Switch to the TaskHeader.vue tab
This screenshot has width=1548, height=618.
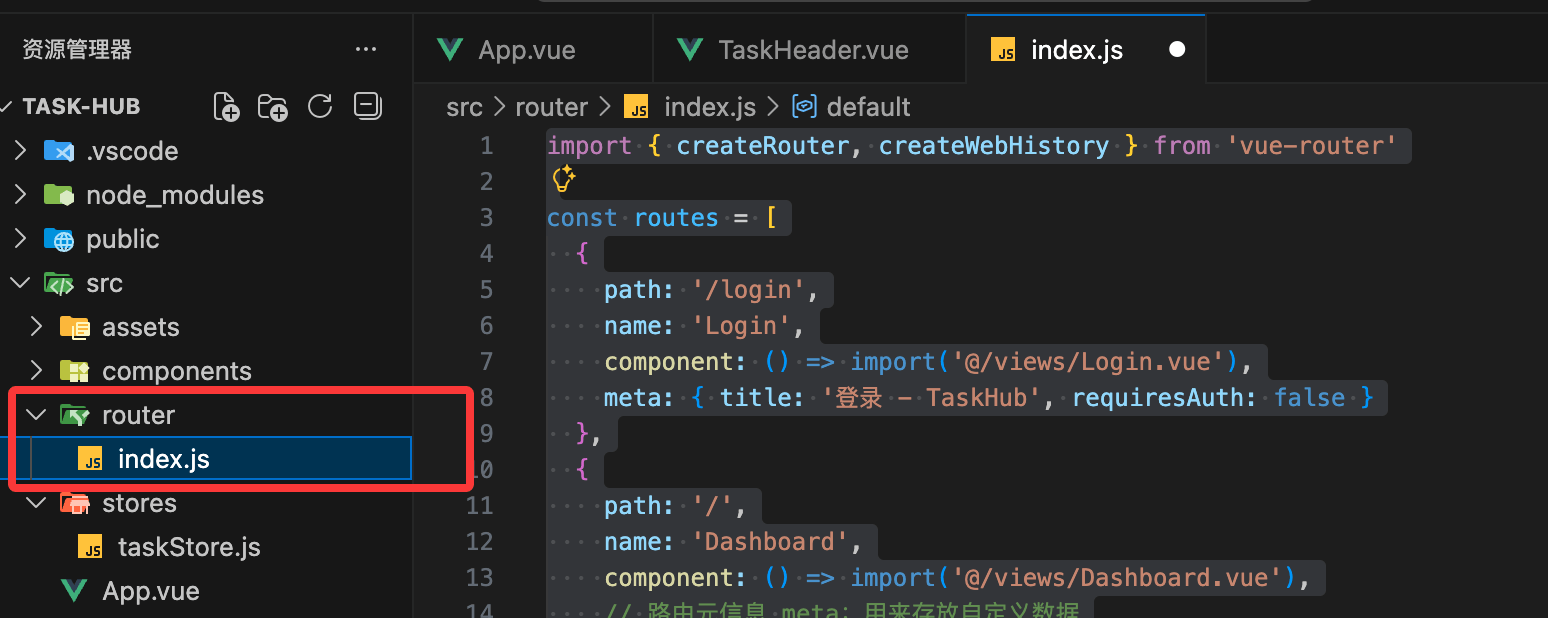tap(812, 50)
